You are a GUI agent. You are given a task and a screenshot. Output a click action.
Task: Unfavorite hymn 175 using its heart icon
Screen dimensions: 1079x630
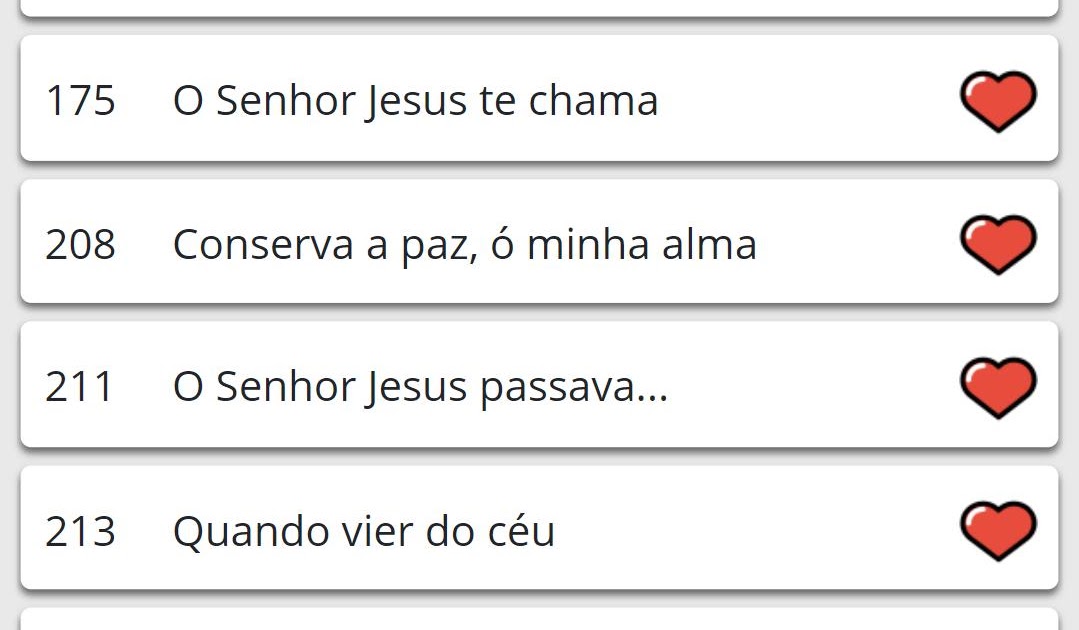click(x=997, y=101)
